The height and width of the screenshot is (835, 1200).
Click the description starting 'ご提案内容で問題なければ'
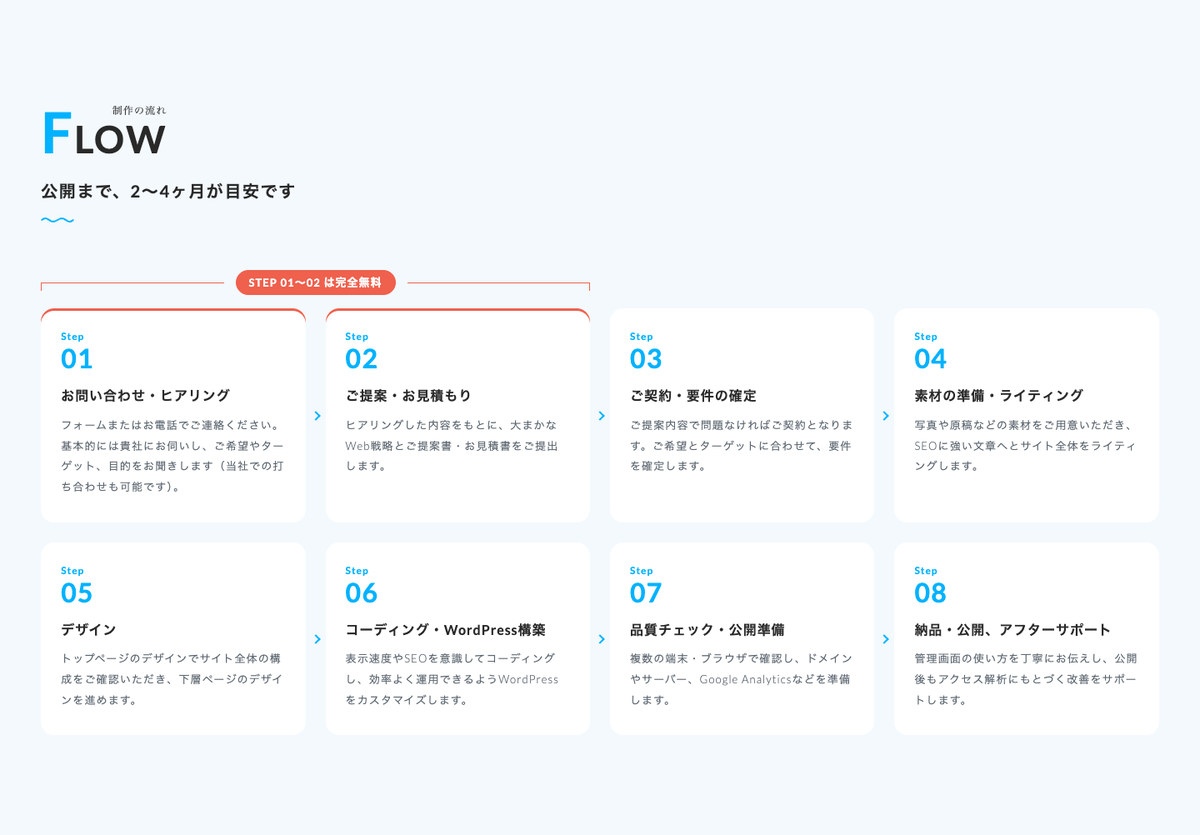point(741,446)
